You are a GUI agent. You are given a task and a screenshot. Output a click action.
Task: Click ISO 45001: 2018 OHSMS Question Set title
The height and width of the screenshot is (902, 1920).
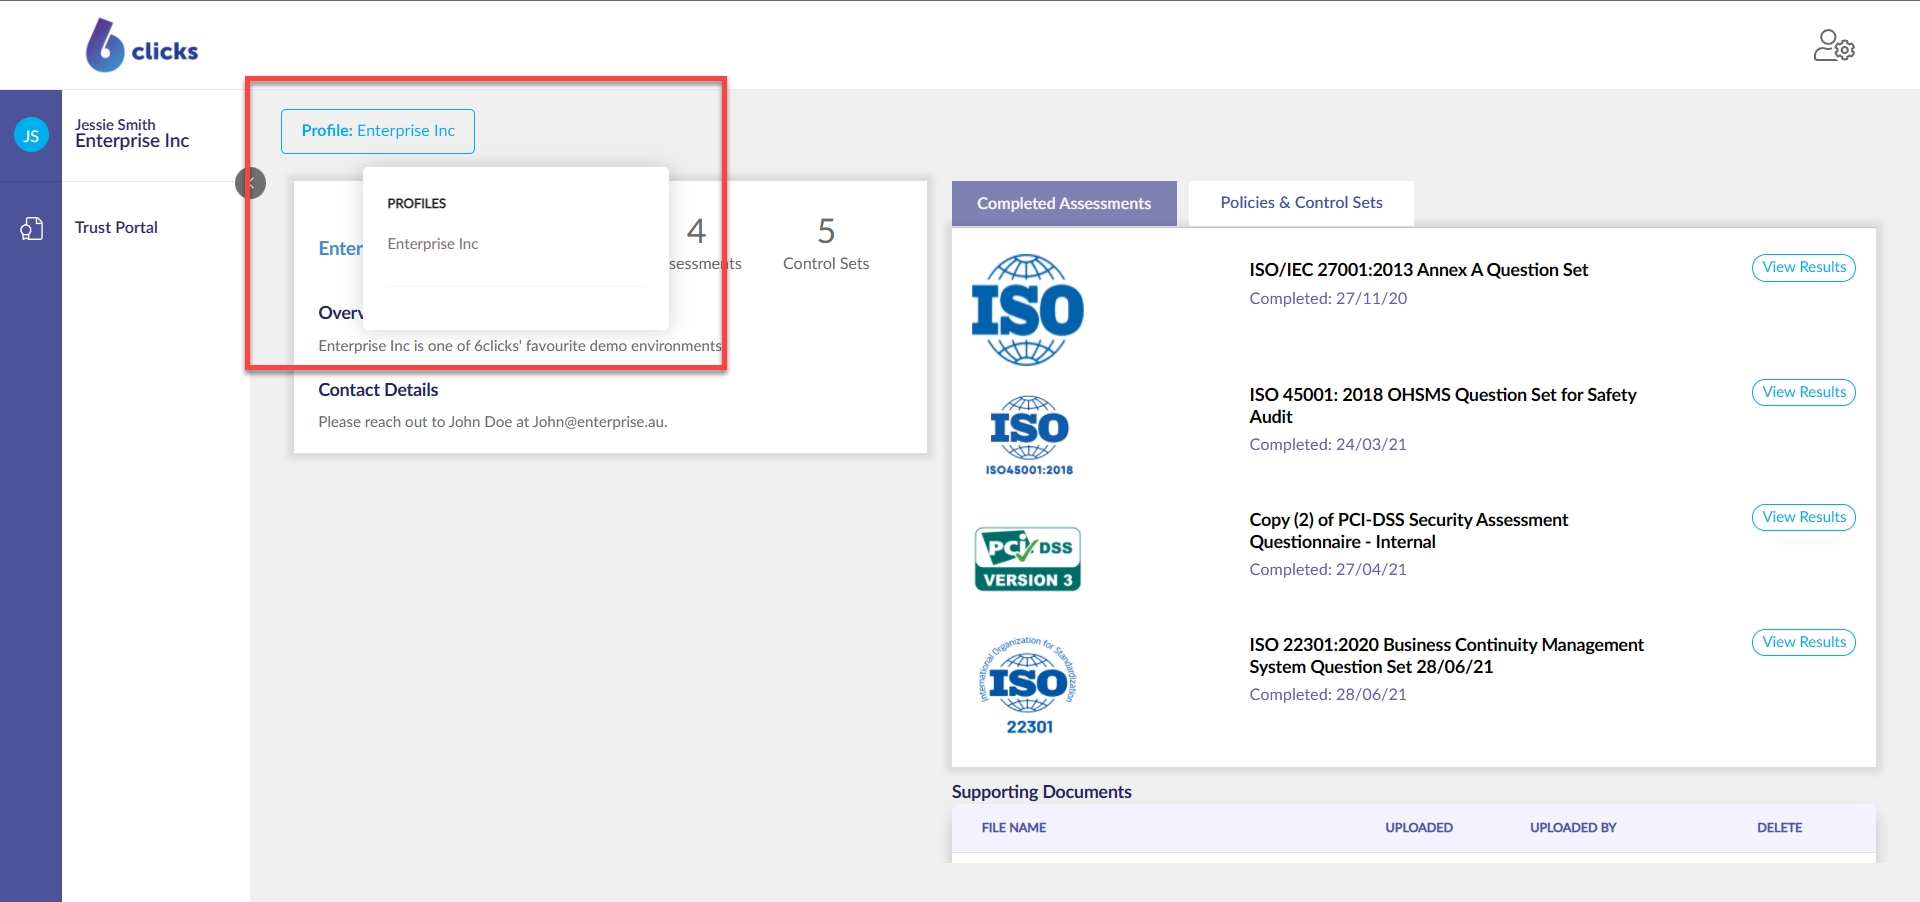[x=1443, y=406]
